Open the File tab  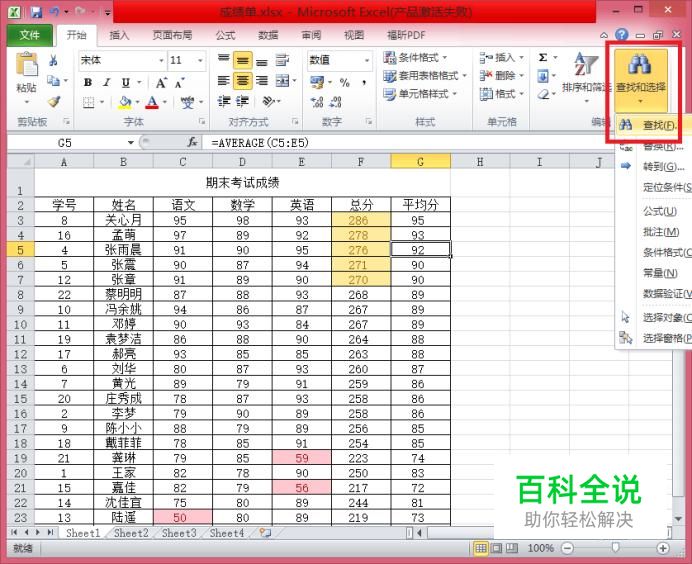pos(30,35)
